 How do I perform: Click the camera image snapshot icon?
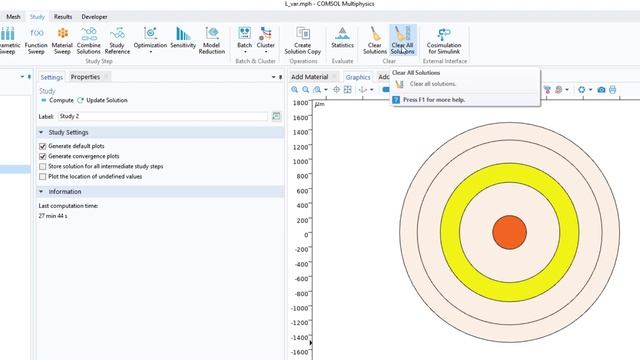[x=601, y=90]
